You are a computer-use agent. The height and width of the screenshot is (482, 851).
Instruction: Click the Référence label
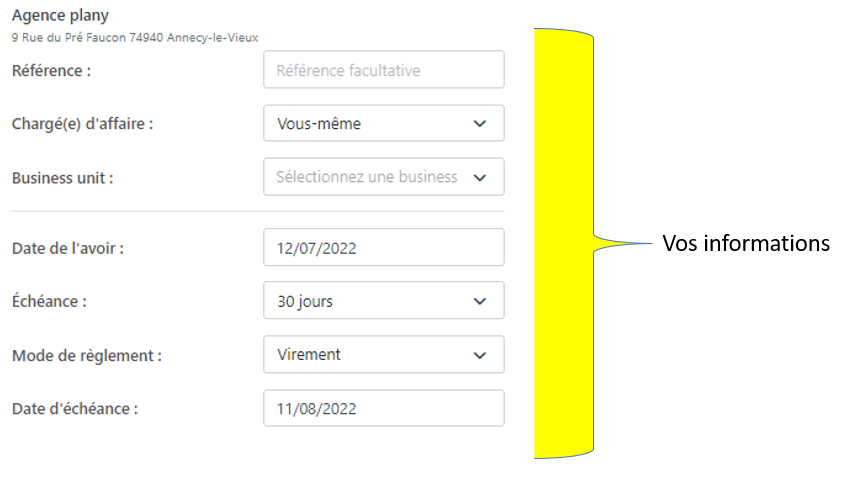coord(51,70)
